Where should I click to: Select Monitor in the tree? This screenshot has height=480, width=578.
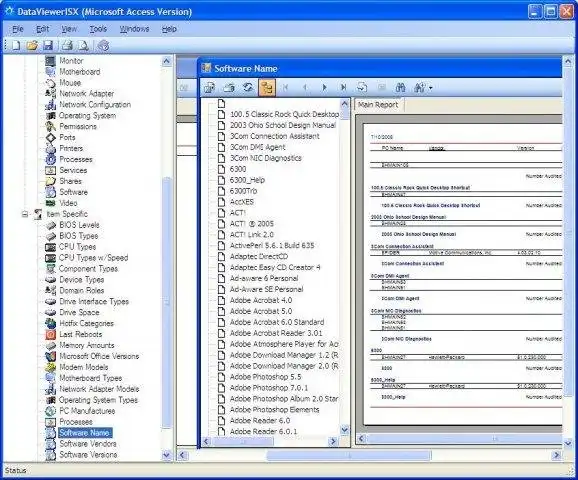[x=71, y=60]
